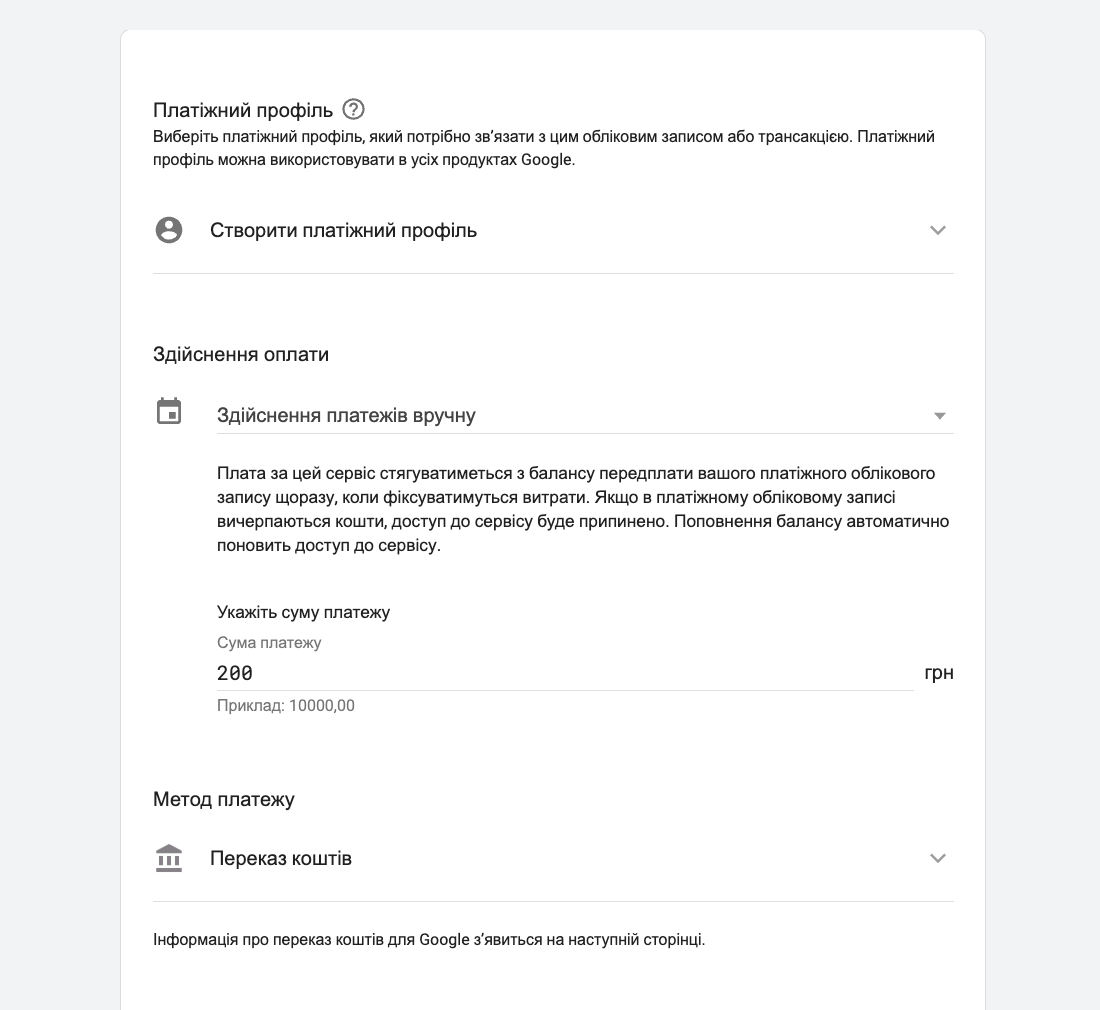Image resolution: width=1100 pixels, height=1010 pixels.
Task: Click the money transfer information note text
Action: coord(429,940)
